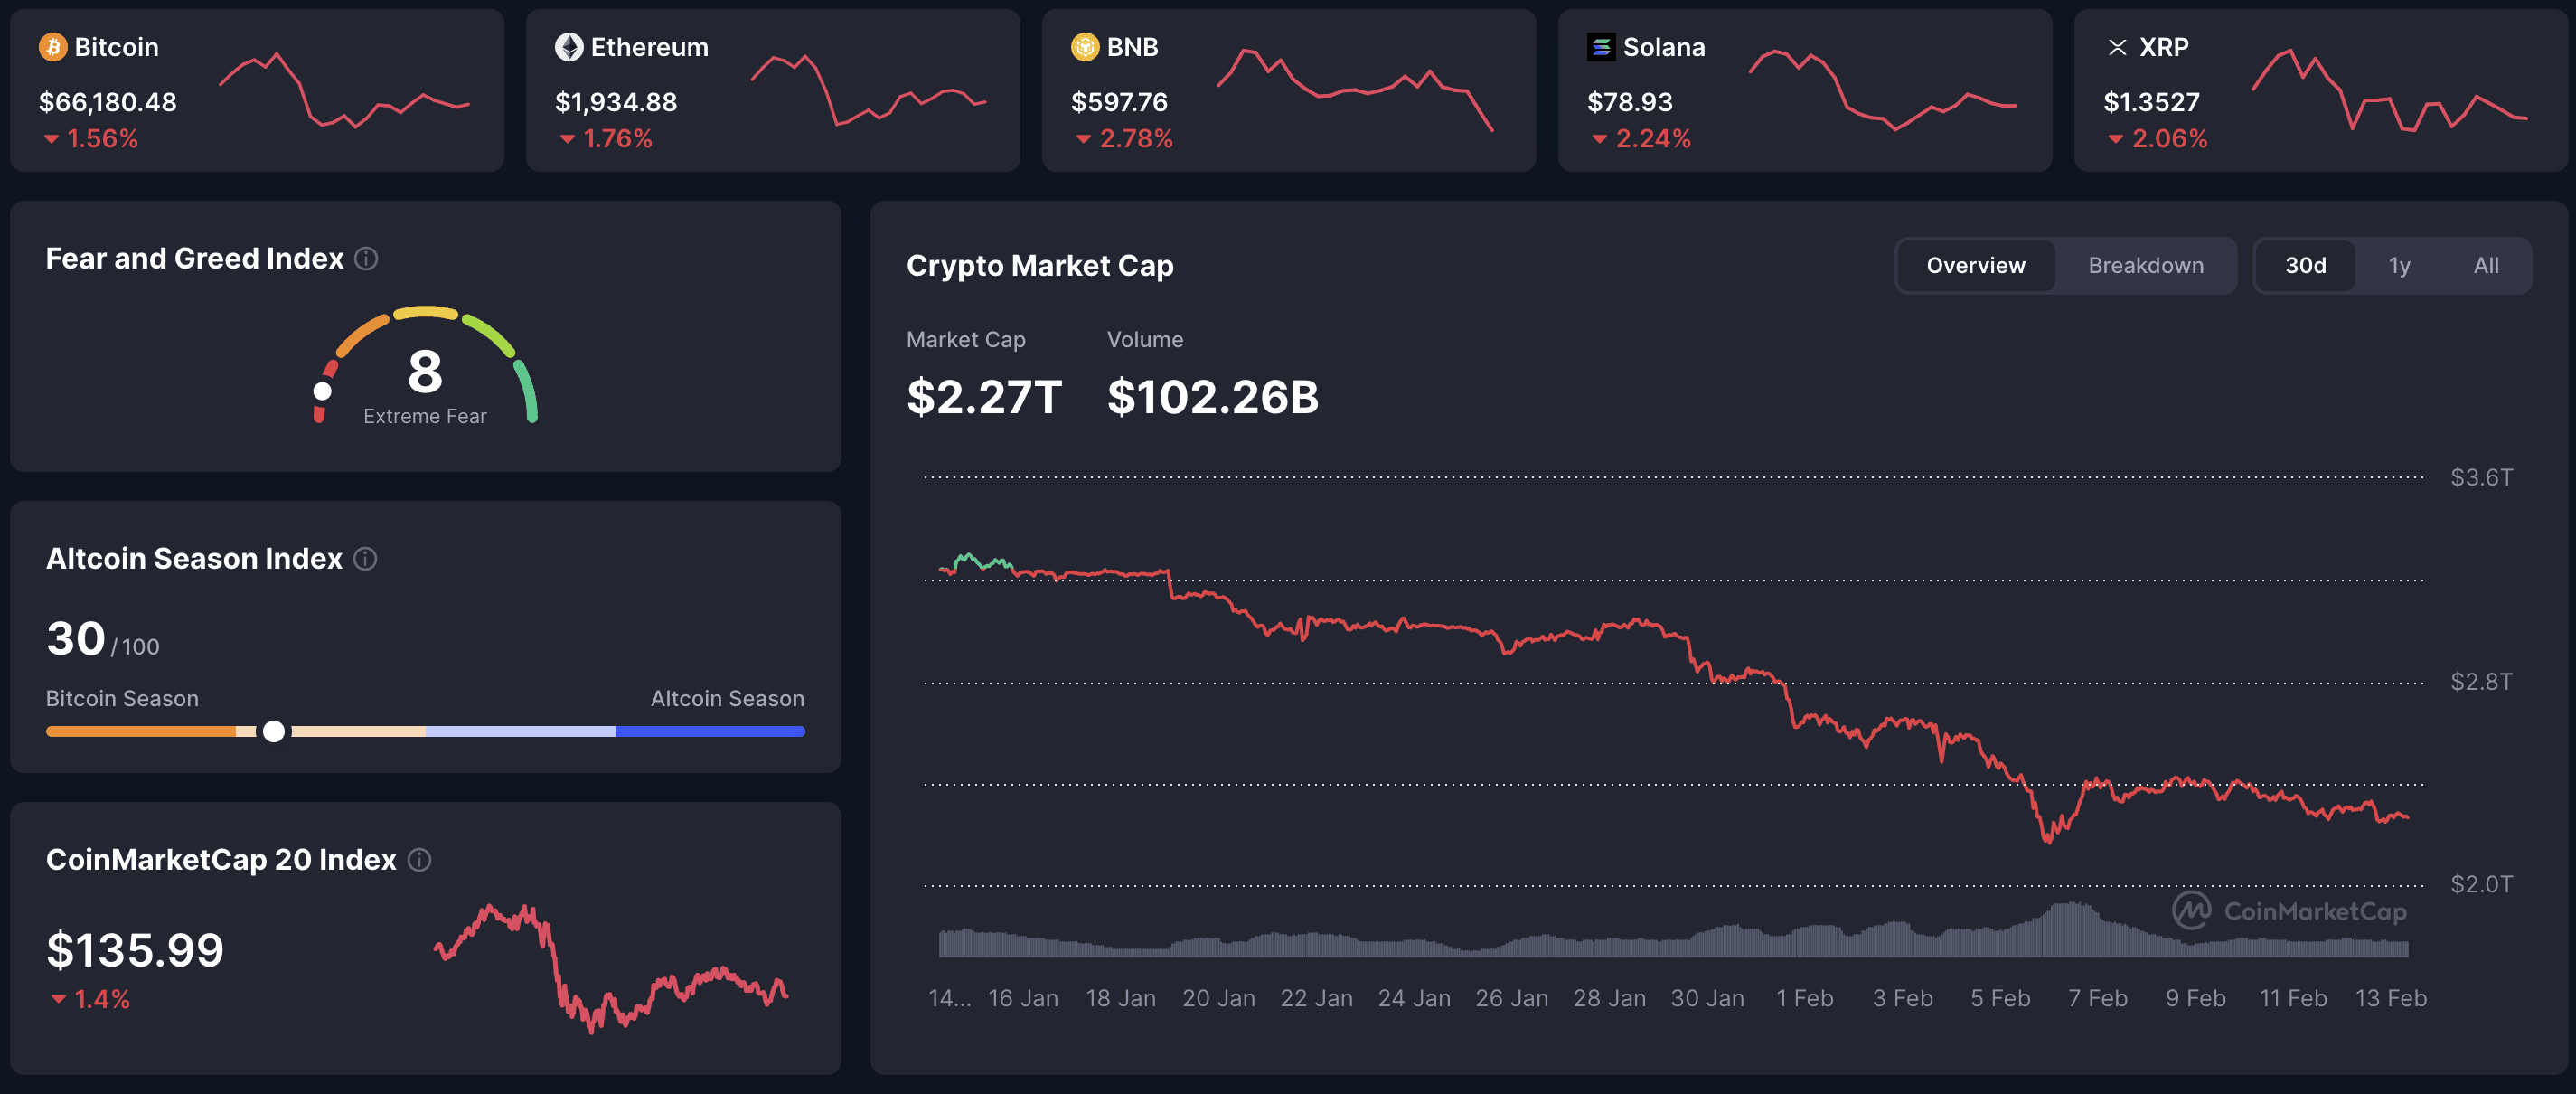
Task: Switch to the Breakdown view
Action: pos(2146,265)
